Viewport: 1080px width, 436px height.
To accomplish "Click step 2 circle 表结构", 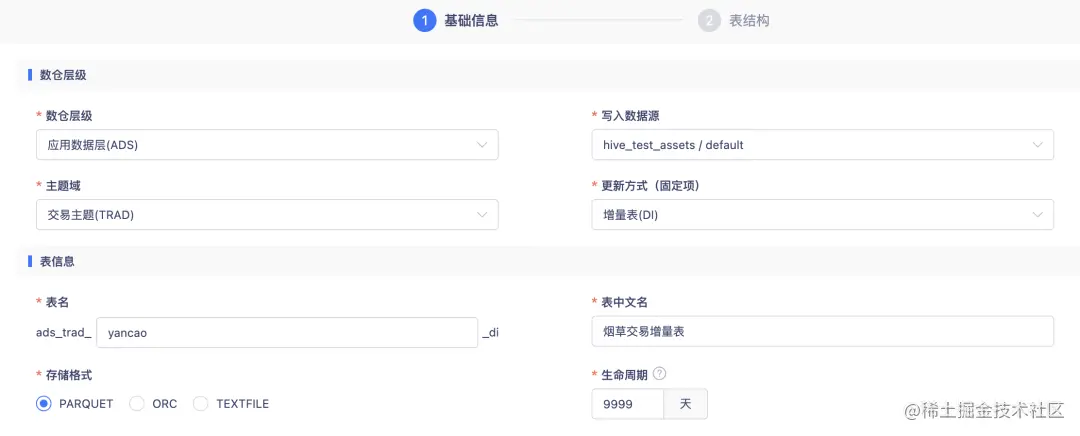I will tap(709, 21).
